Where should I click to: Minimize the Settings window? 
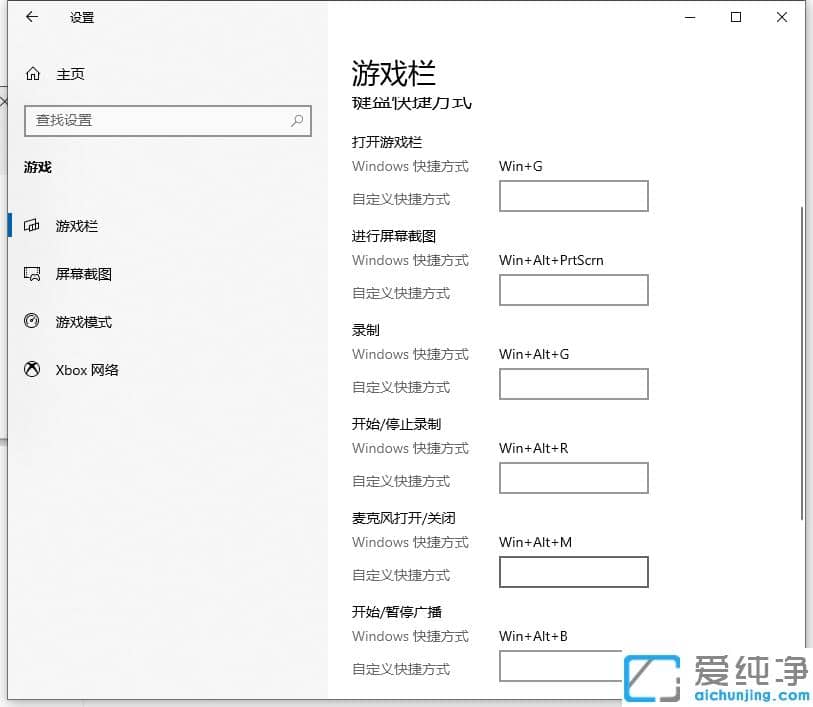pyautogui.click(x=689, y=17)
